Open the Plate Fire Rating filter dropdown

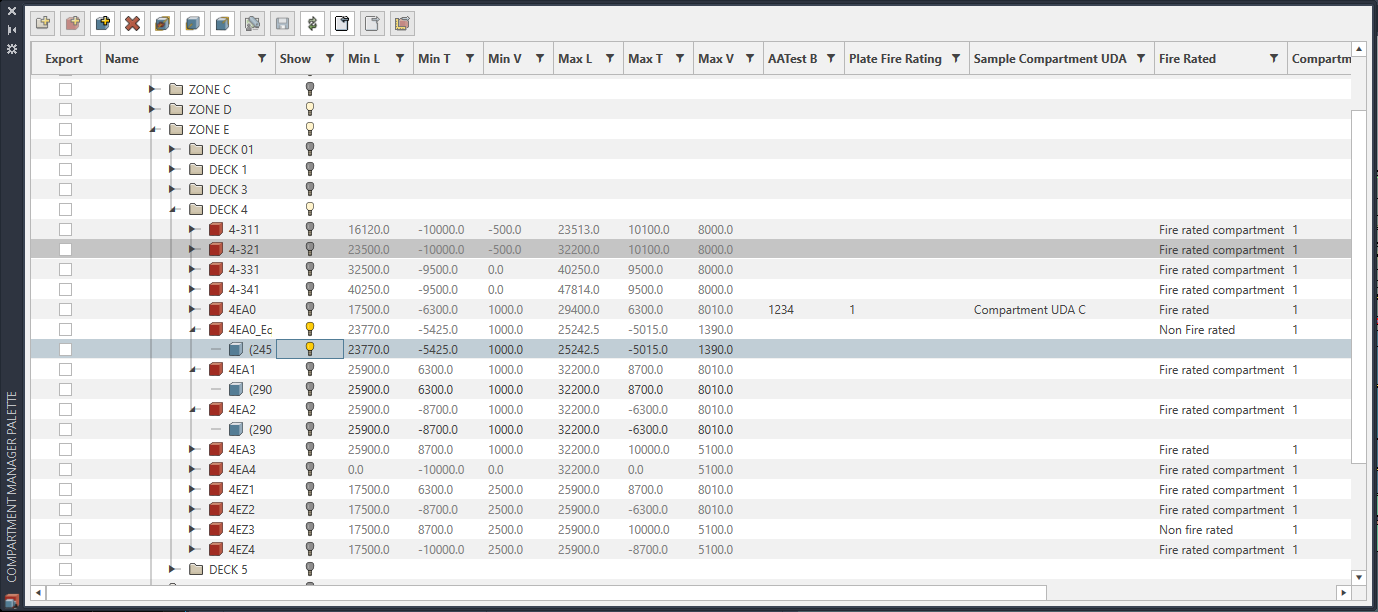point(956,59)
